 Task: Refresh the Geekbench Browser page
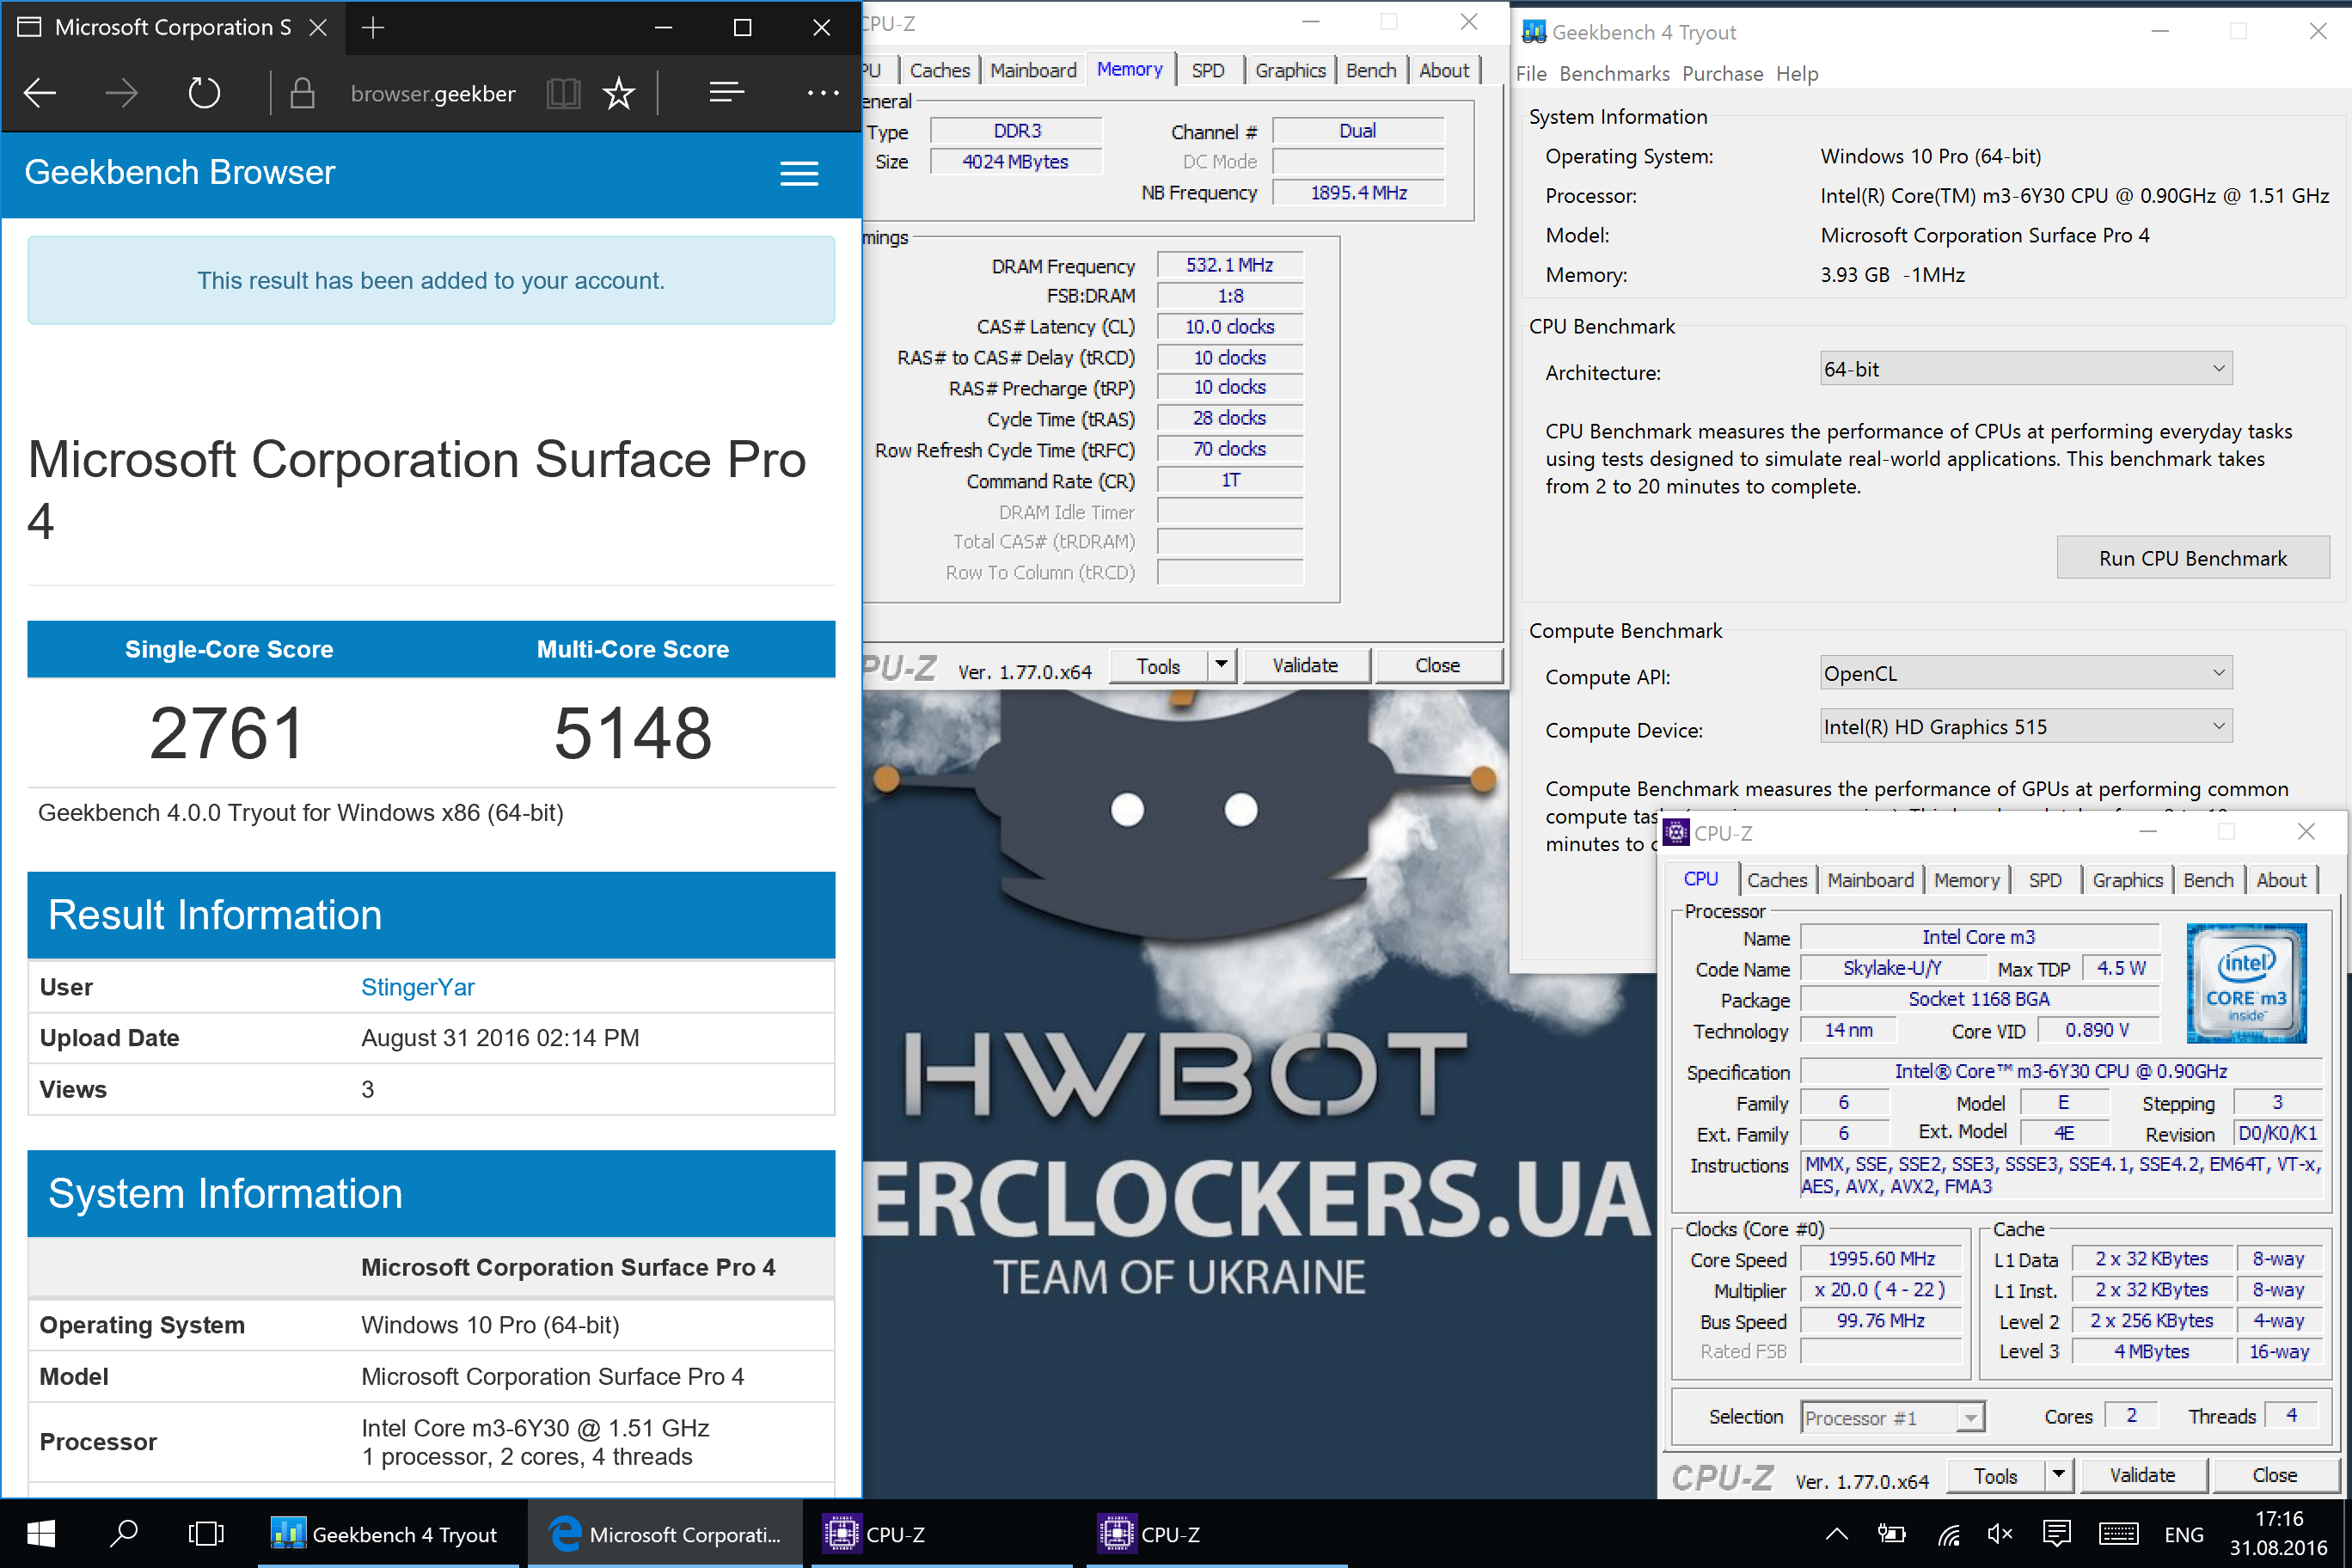coord(204,93)
